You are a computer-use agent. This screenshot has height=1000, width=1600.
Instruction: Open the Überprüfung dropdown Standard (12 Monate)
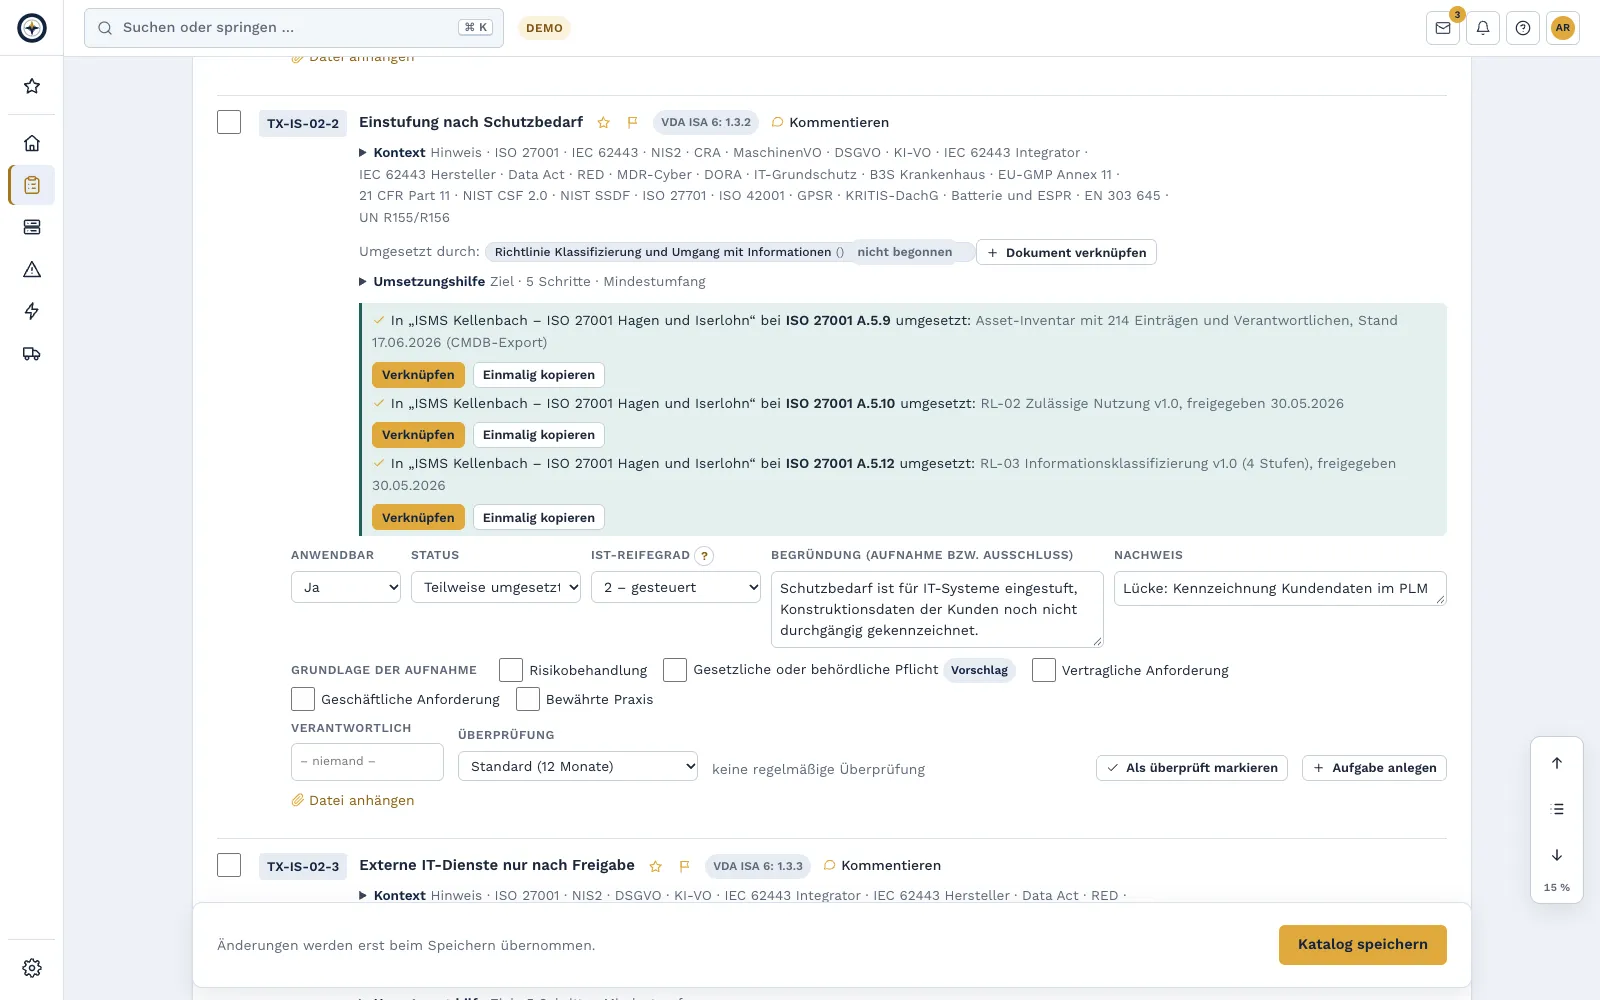tap(578, 766)
